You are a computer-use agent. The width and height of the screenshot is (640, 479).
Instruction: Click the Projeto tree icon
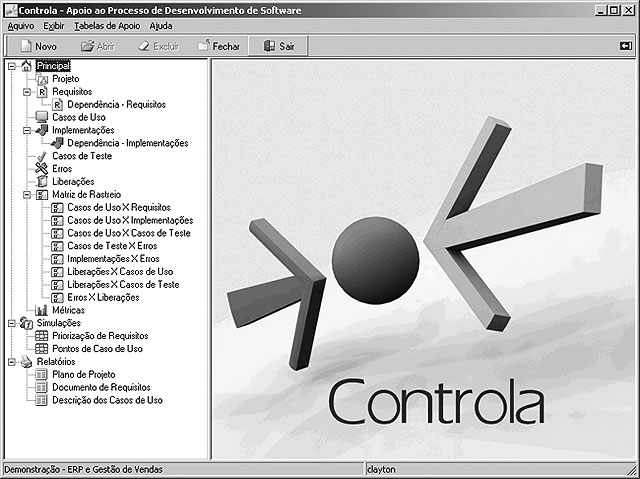pyautogui.click(x=42, y=79)
